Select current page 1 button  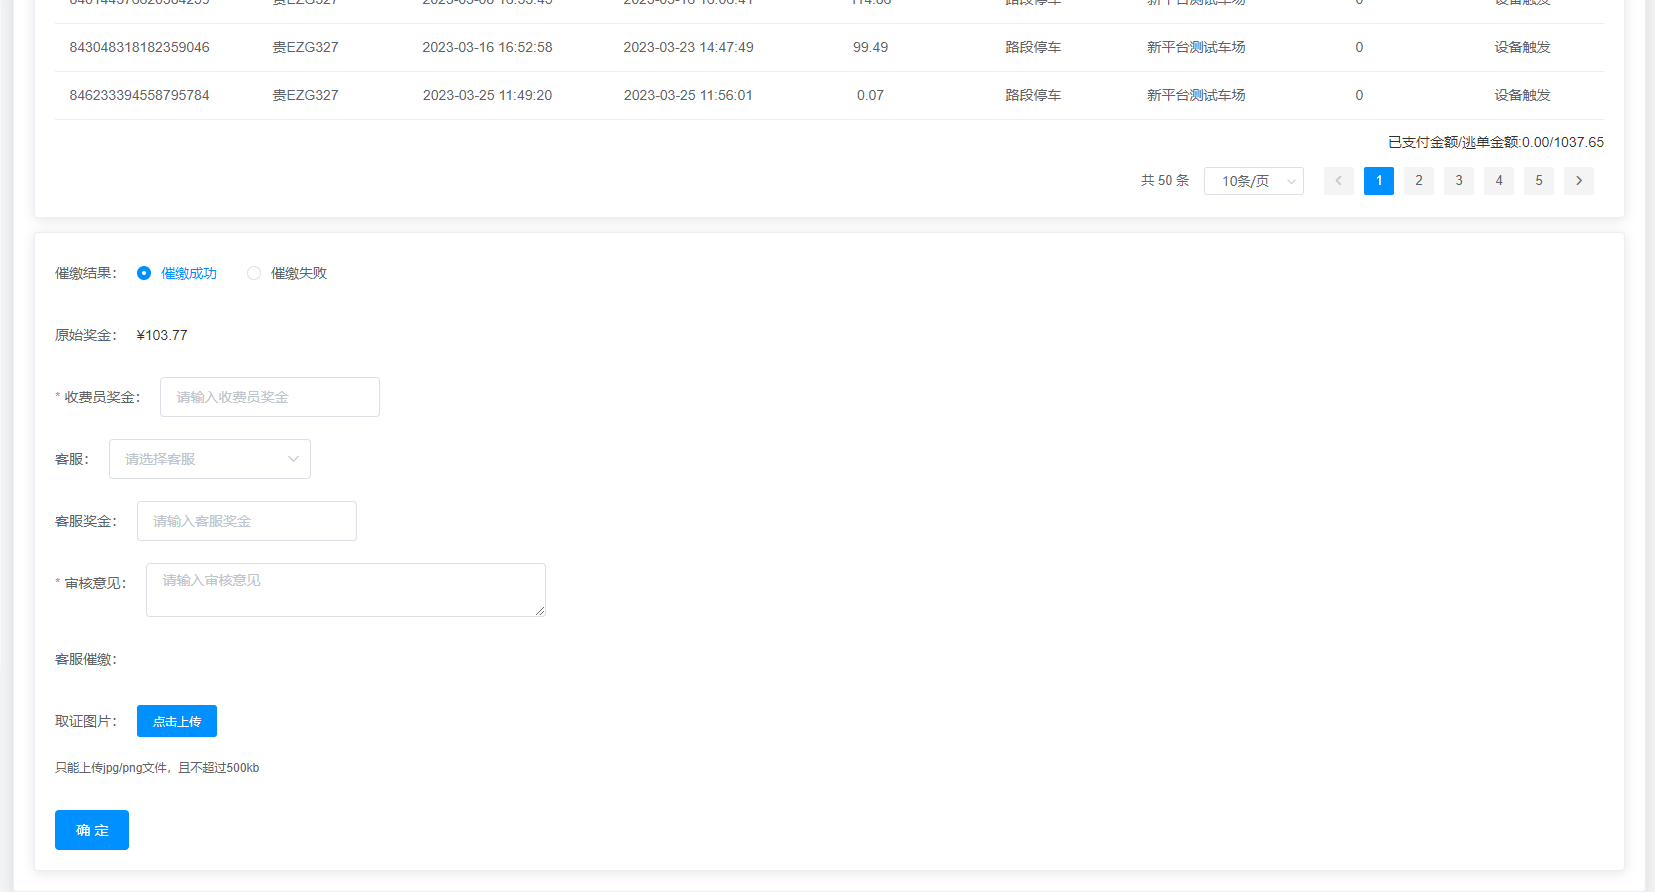coord(1378,181)
